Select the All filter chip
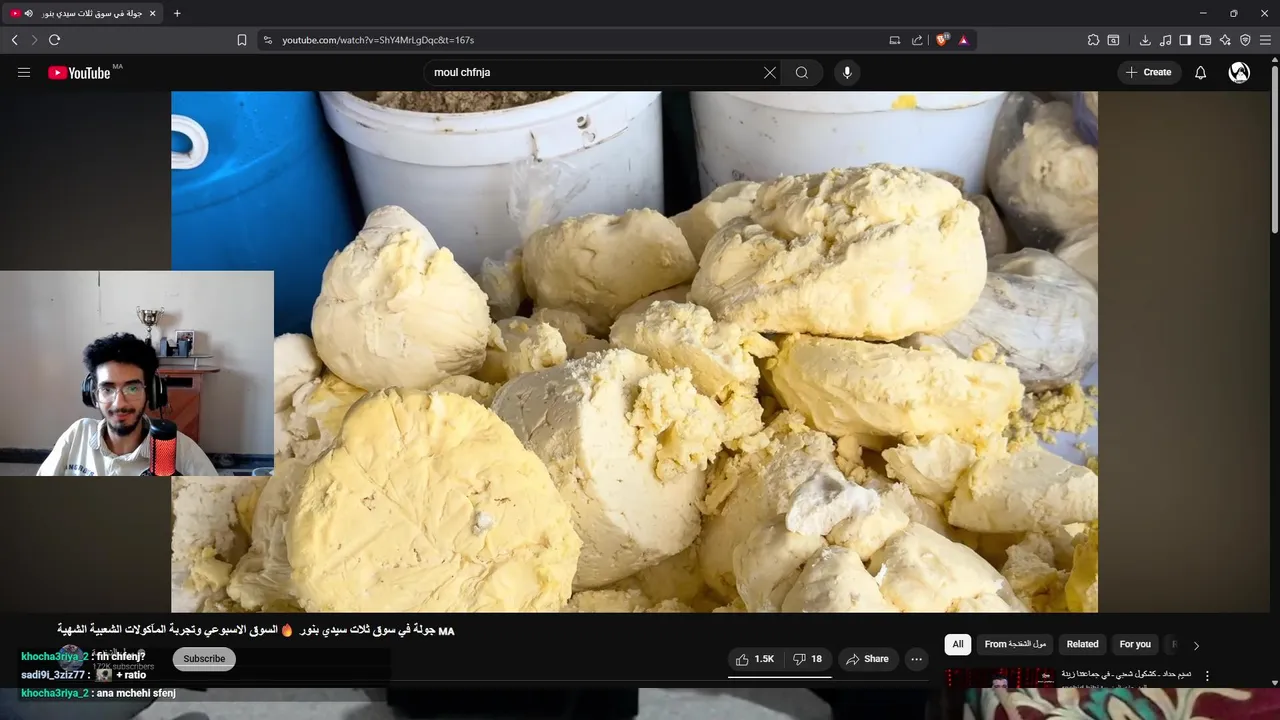The width and height of the screenshot is (1280, 720). [958, 644]
